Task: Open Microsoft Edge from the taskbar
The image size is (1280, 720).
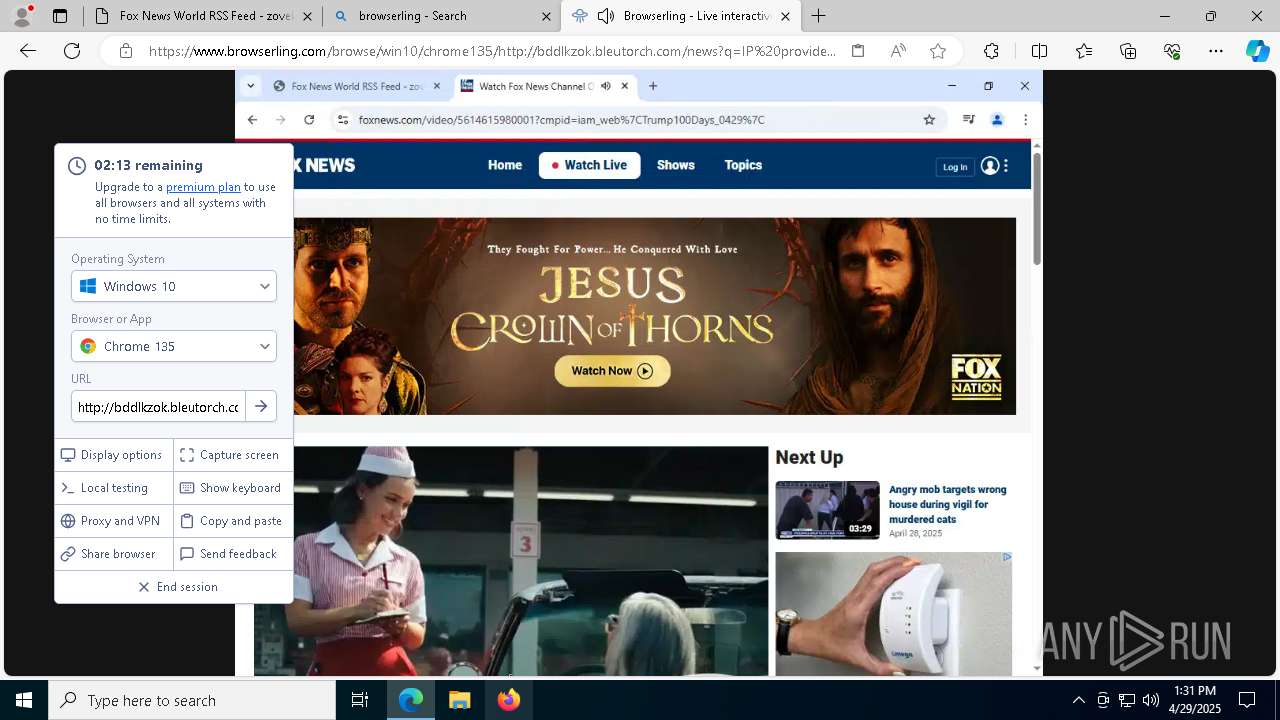Action: (x=411, y=700)
